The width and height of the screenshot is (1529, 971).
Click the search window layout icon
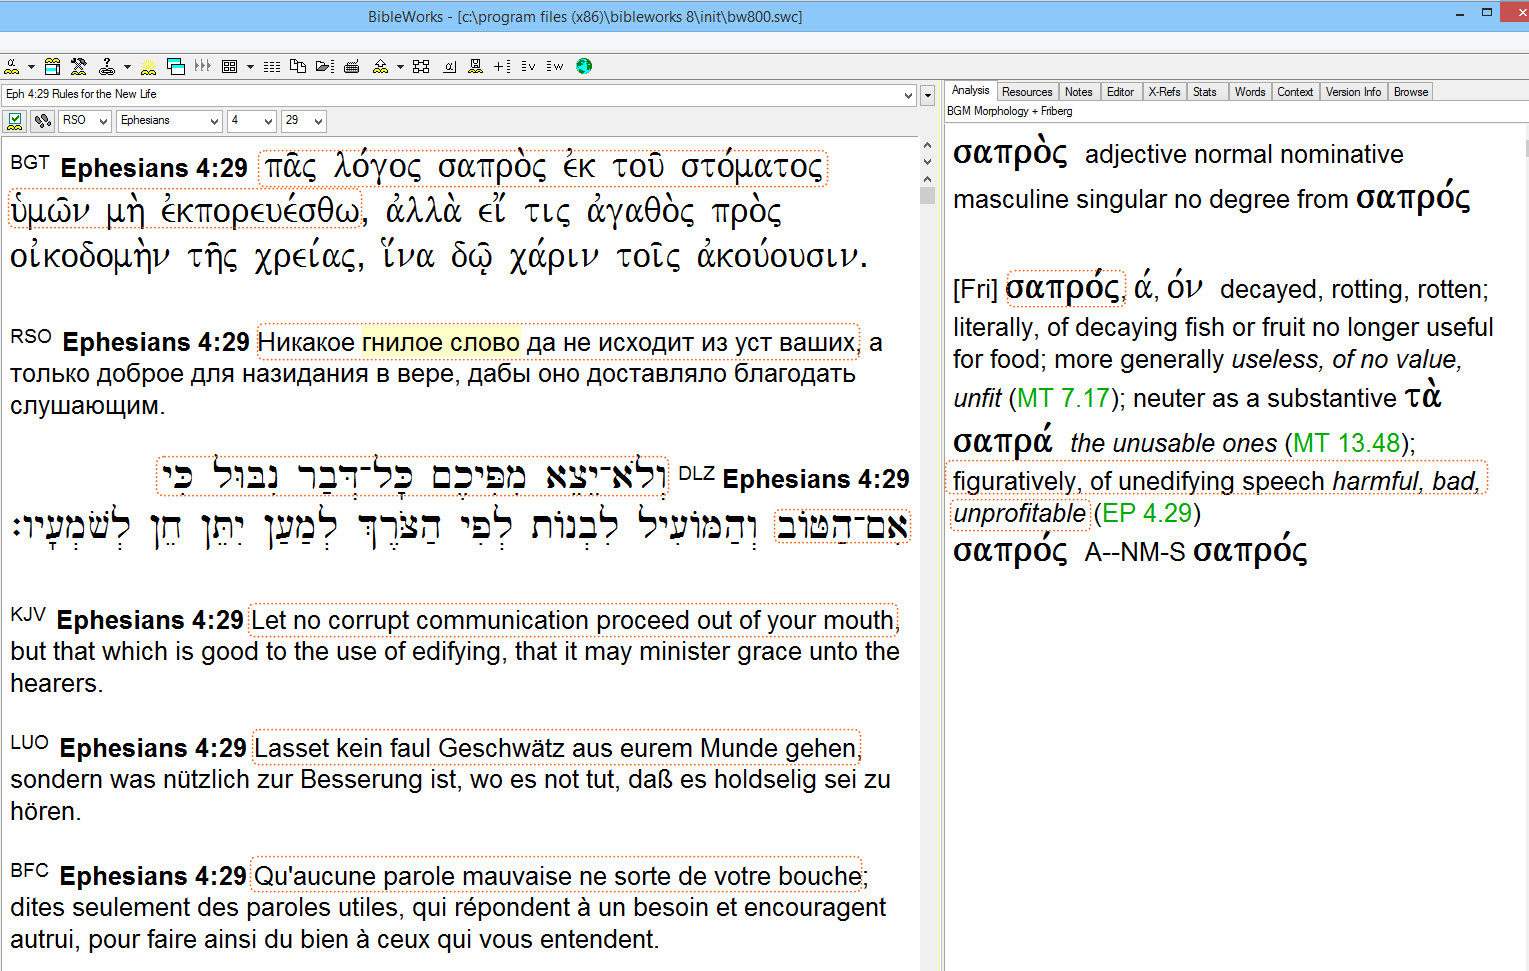click(x=52, y=66)
